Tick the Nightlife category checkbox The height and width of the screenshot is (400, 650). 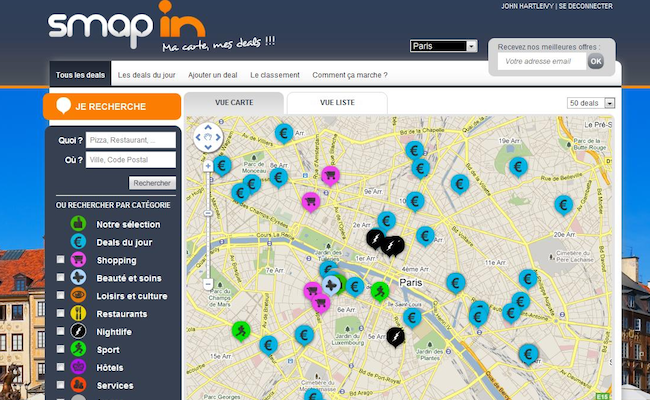[61, 331]
